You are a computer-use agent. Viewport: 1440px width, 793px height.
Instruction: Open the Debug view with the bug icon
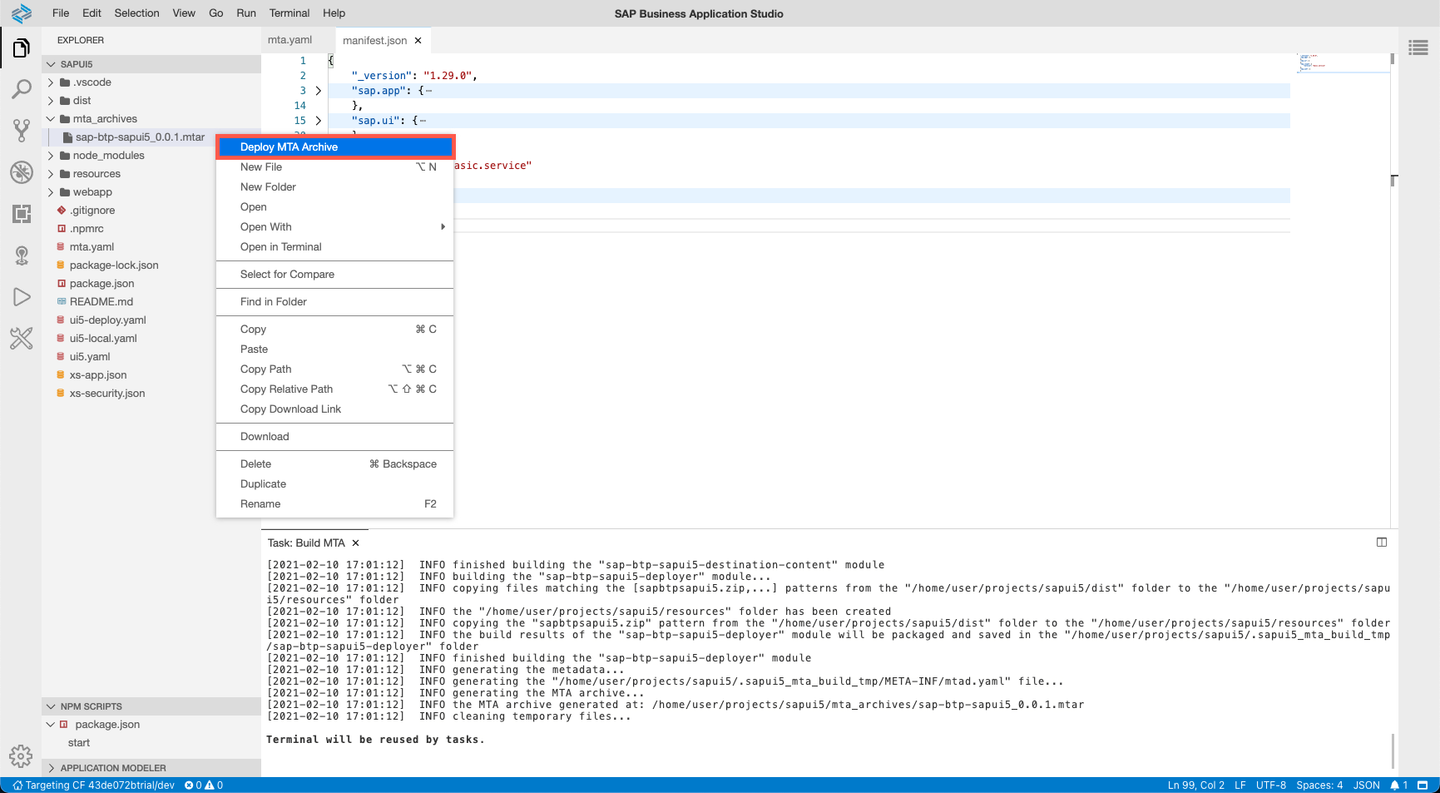pyautogui.click(x=21, y=172)
